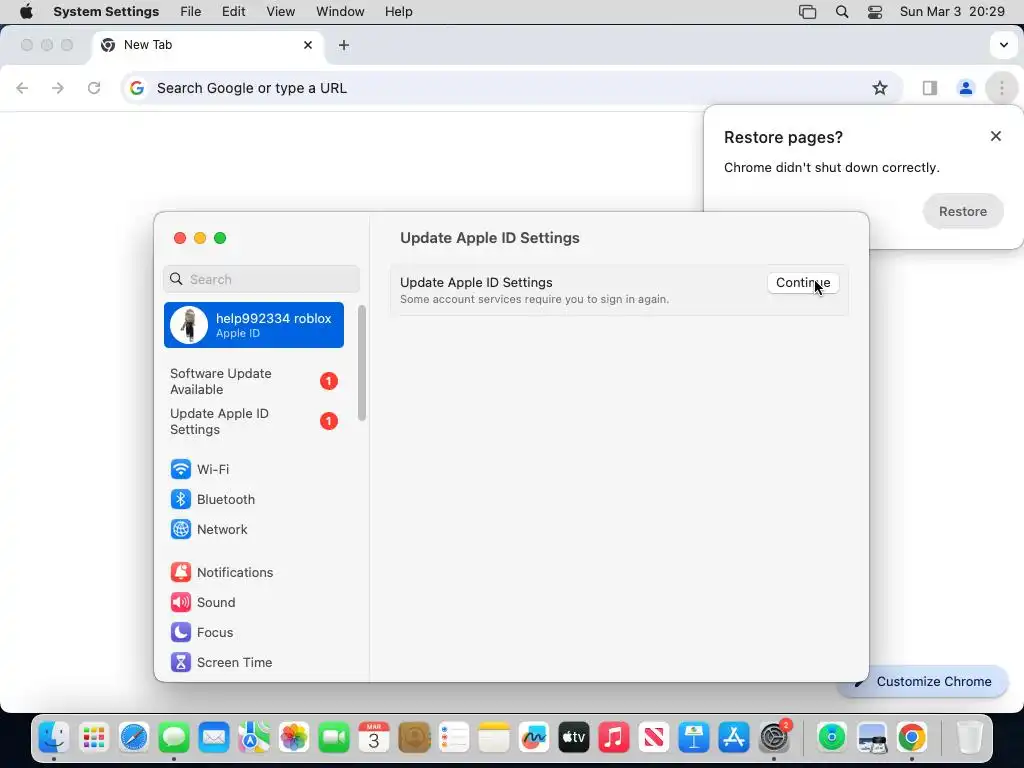Image resolution: width=1024 pixels, height=768 pixels.
Task: Open Apple TV from the Dock
Action: 573,738
